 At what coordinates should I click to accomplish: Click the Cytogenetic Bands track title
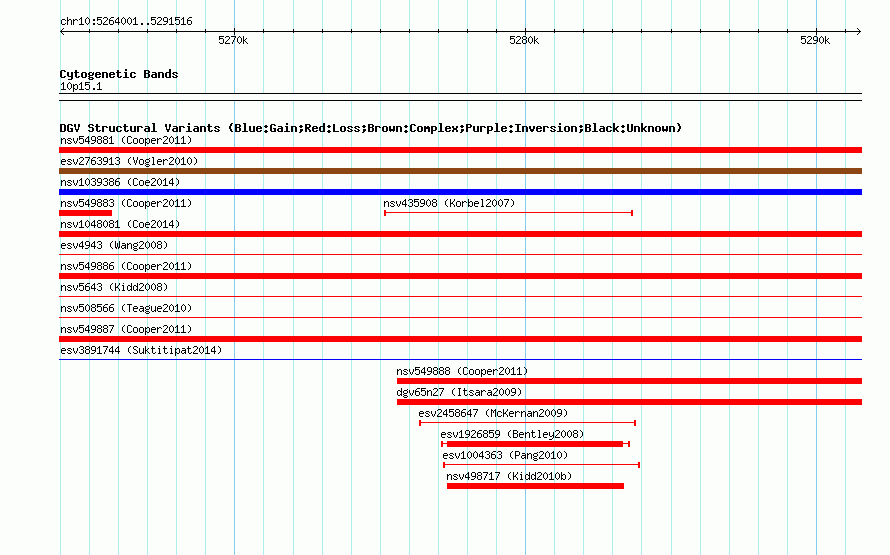(x=119, y=74)
